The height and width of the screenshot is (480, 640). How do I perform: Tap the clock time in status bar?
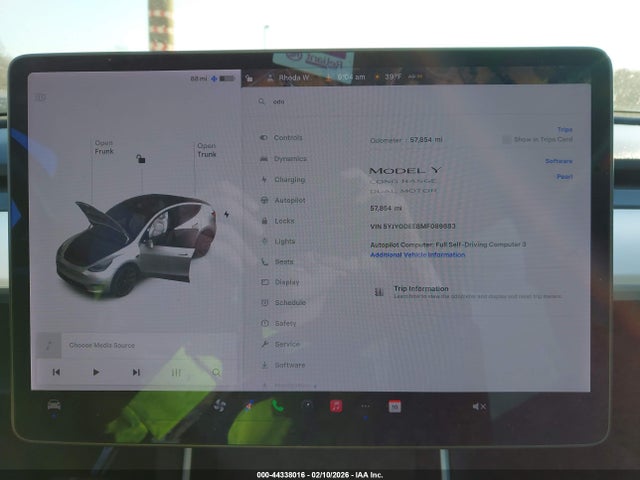(351, 77)
